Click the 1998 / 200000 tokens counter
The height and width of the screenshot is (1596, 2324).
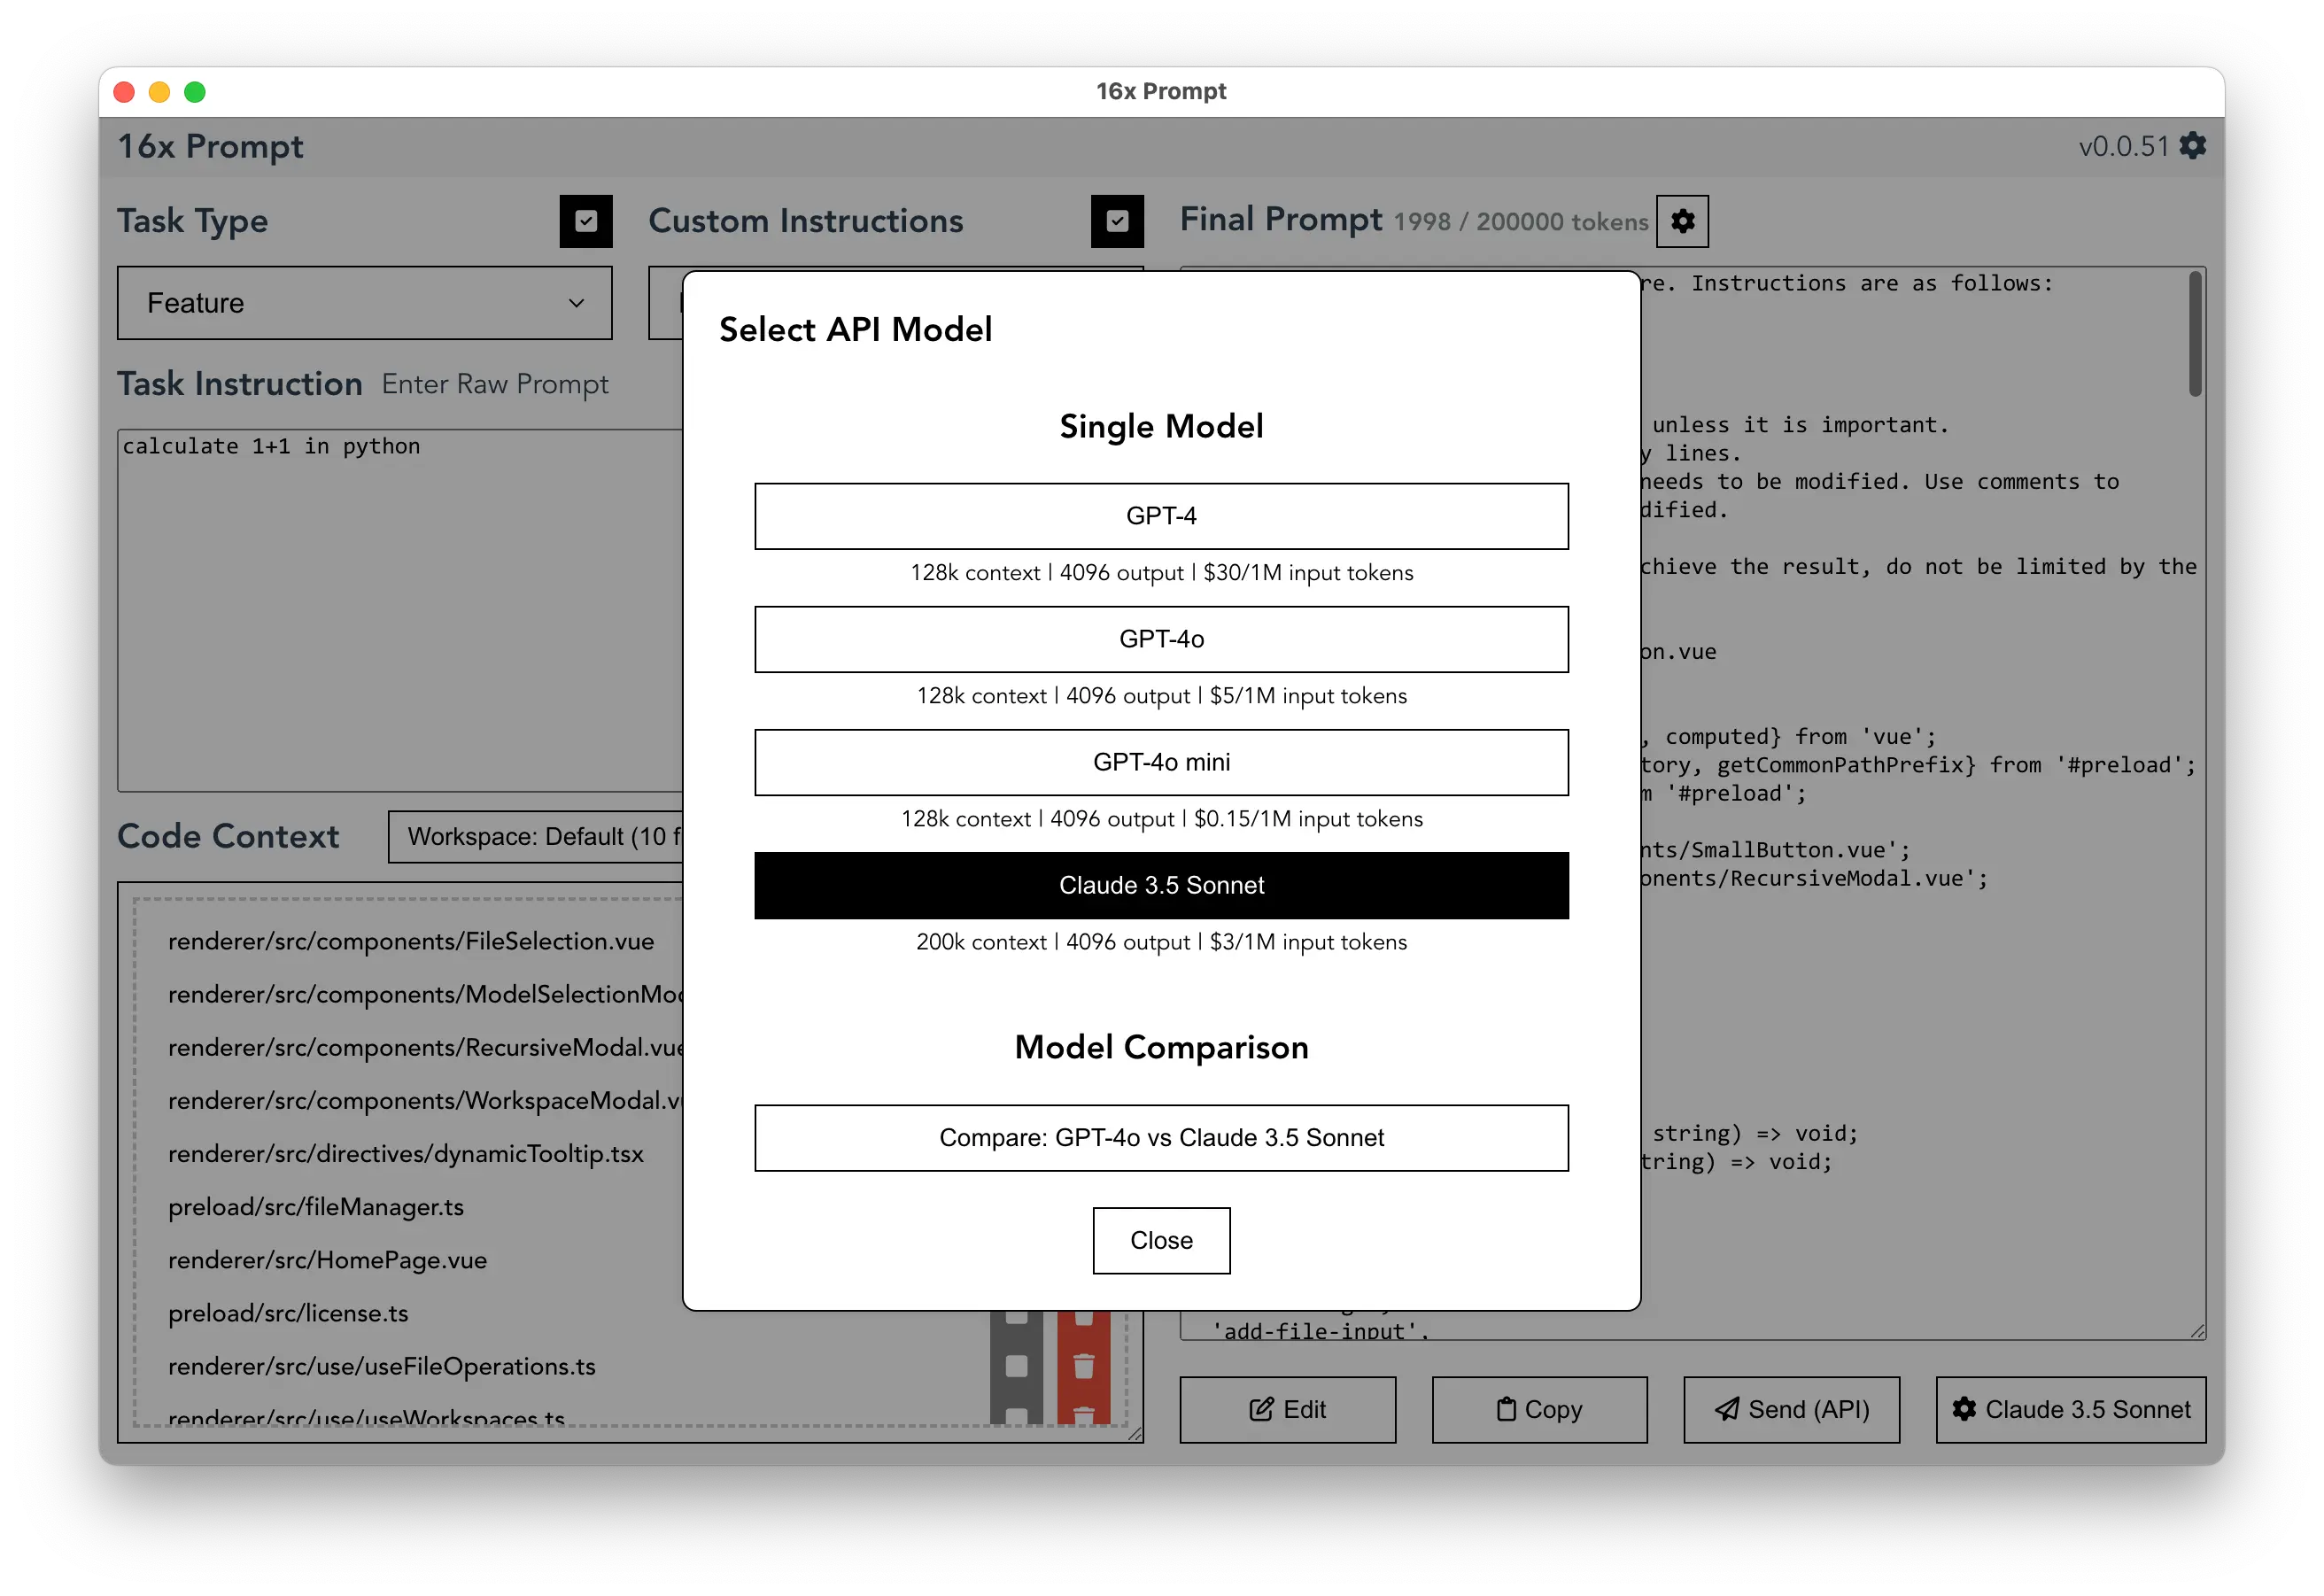coord(1520,222)
